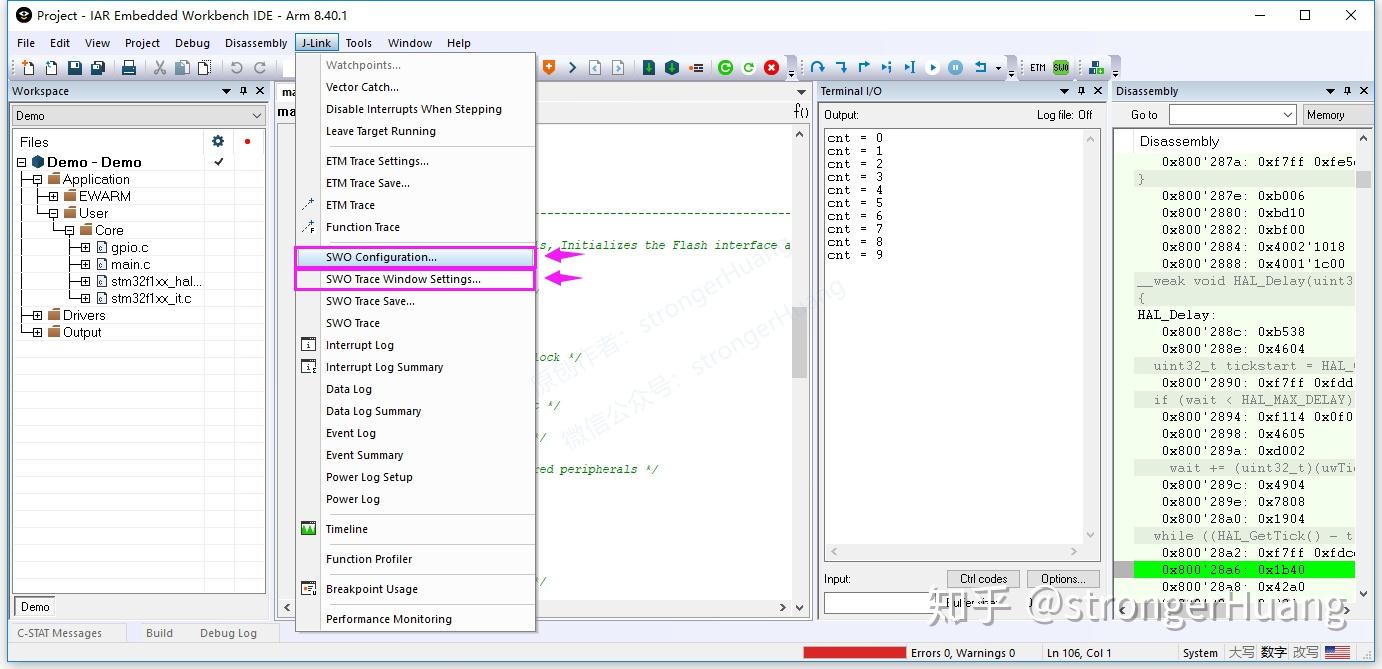This screenshot has height=669, width=1382.
Task: Select gpio.c in workspace tree
Action: click(x=130, y=247)
